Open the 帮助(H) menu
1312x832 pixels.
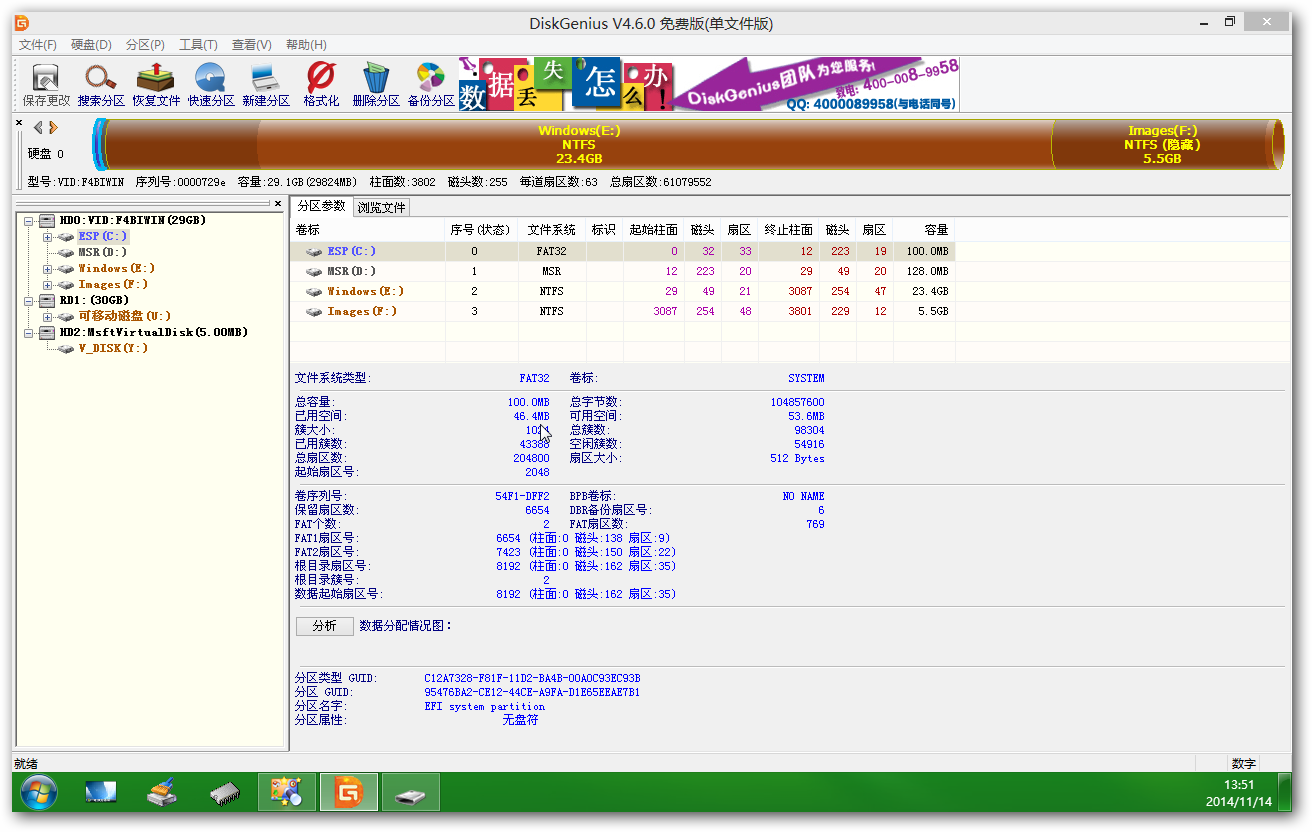tap(306, 45)
